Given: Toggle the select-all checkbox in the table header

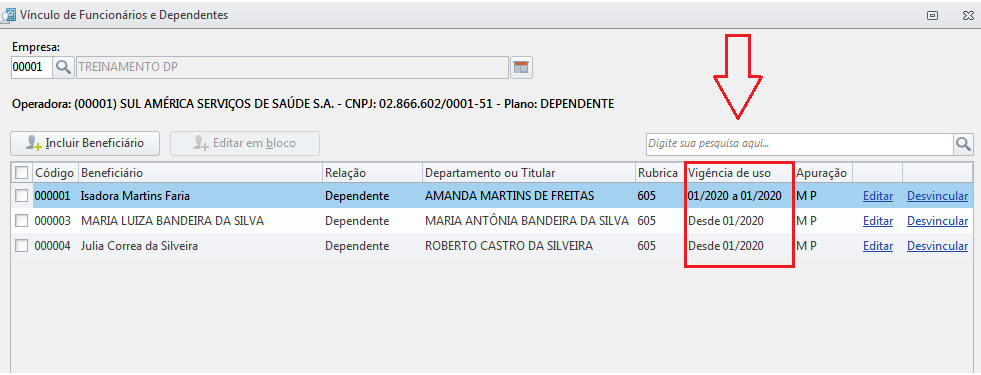Looking at the screenshot, I should 21,172.
